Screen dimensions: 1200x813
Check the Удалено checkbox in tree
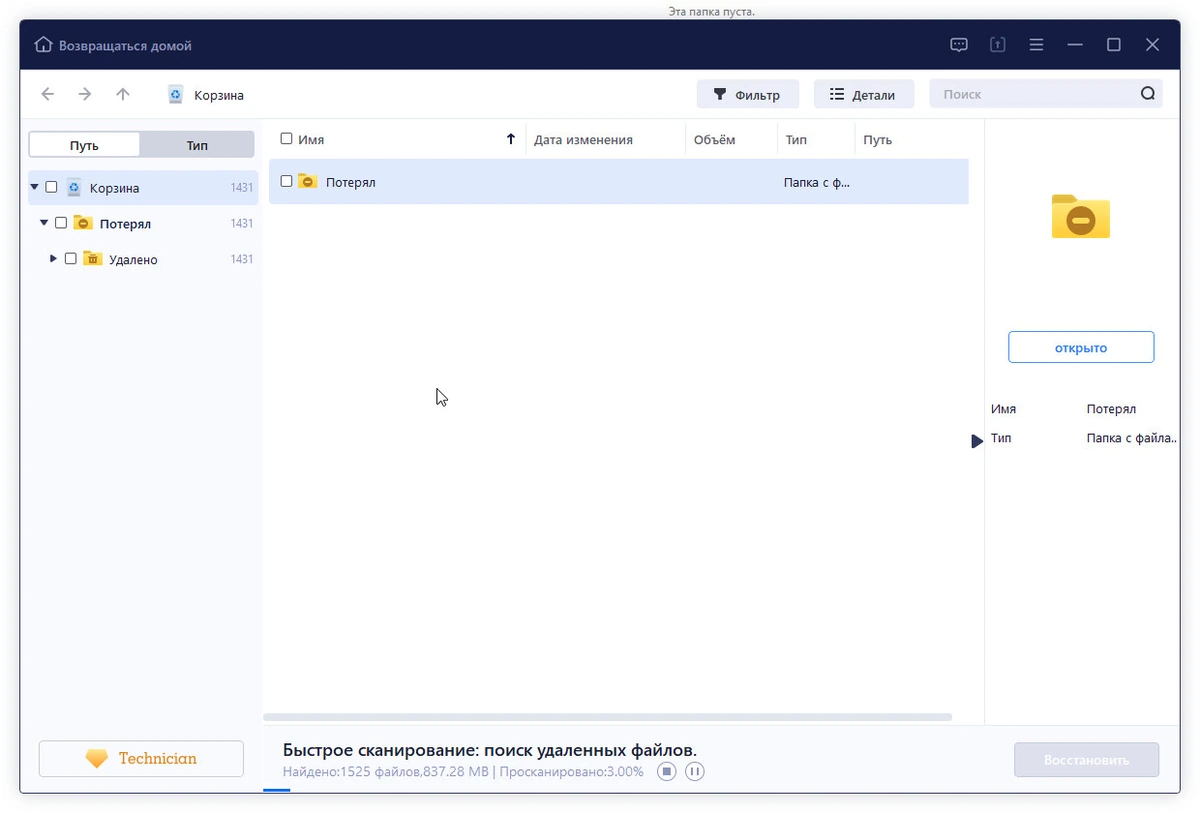pos(70,258)
